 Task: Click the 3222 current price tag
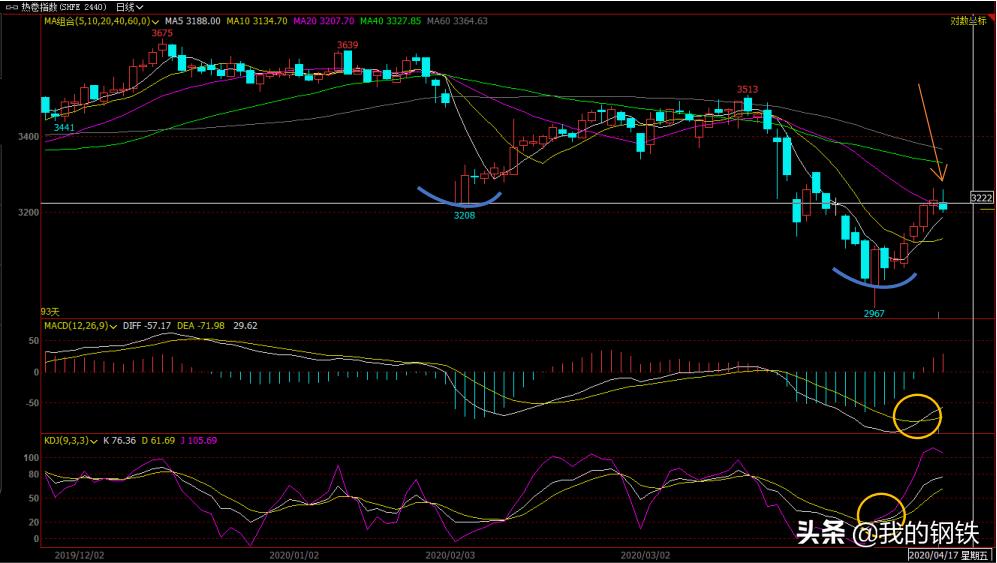pyautogui.click(x=981, y=198)
